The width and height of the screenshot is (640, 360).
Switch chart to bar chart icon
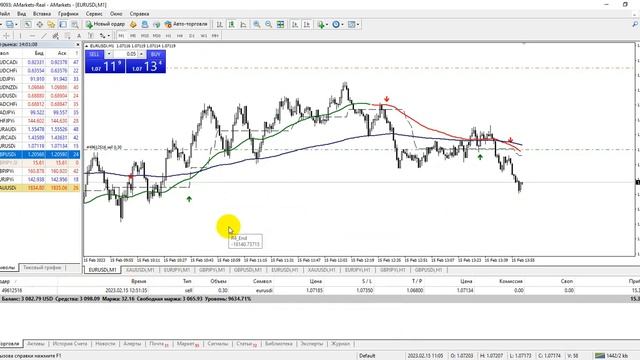(220, 24)
